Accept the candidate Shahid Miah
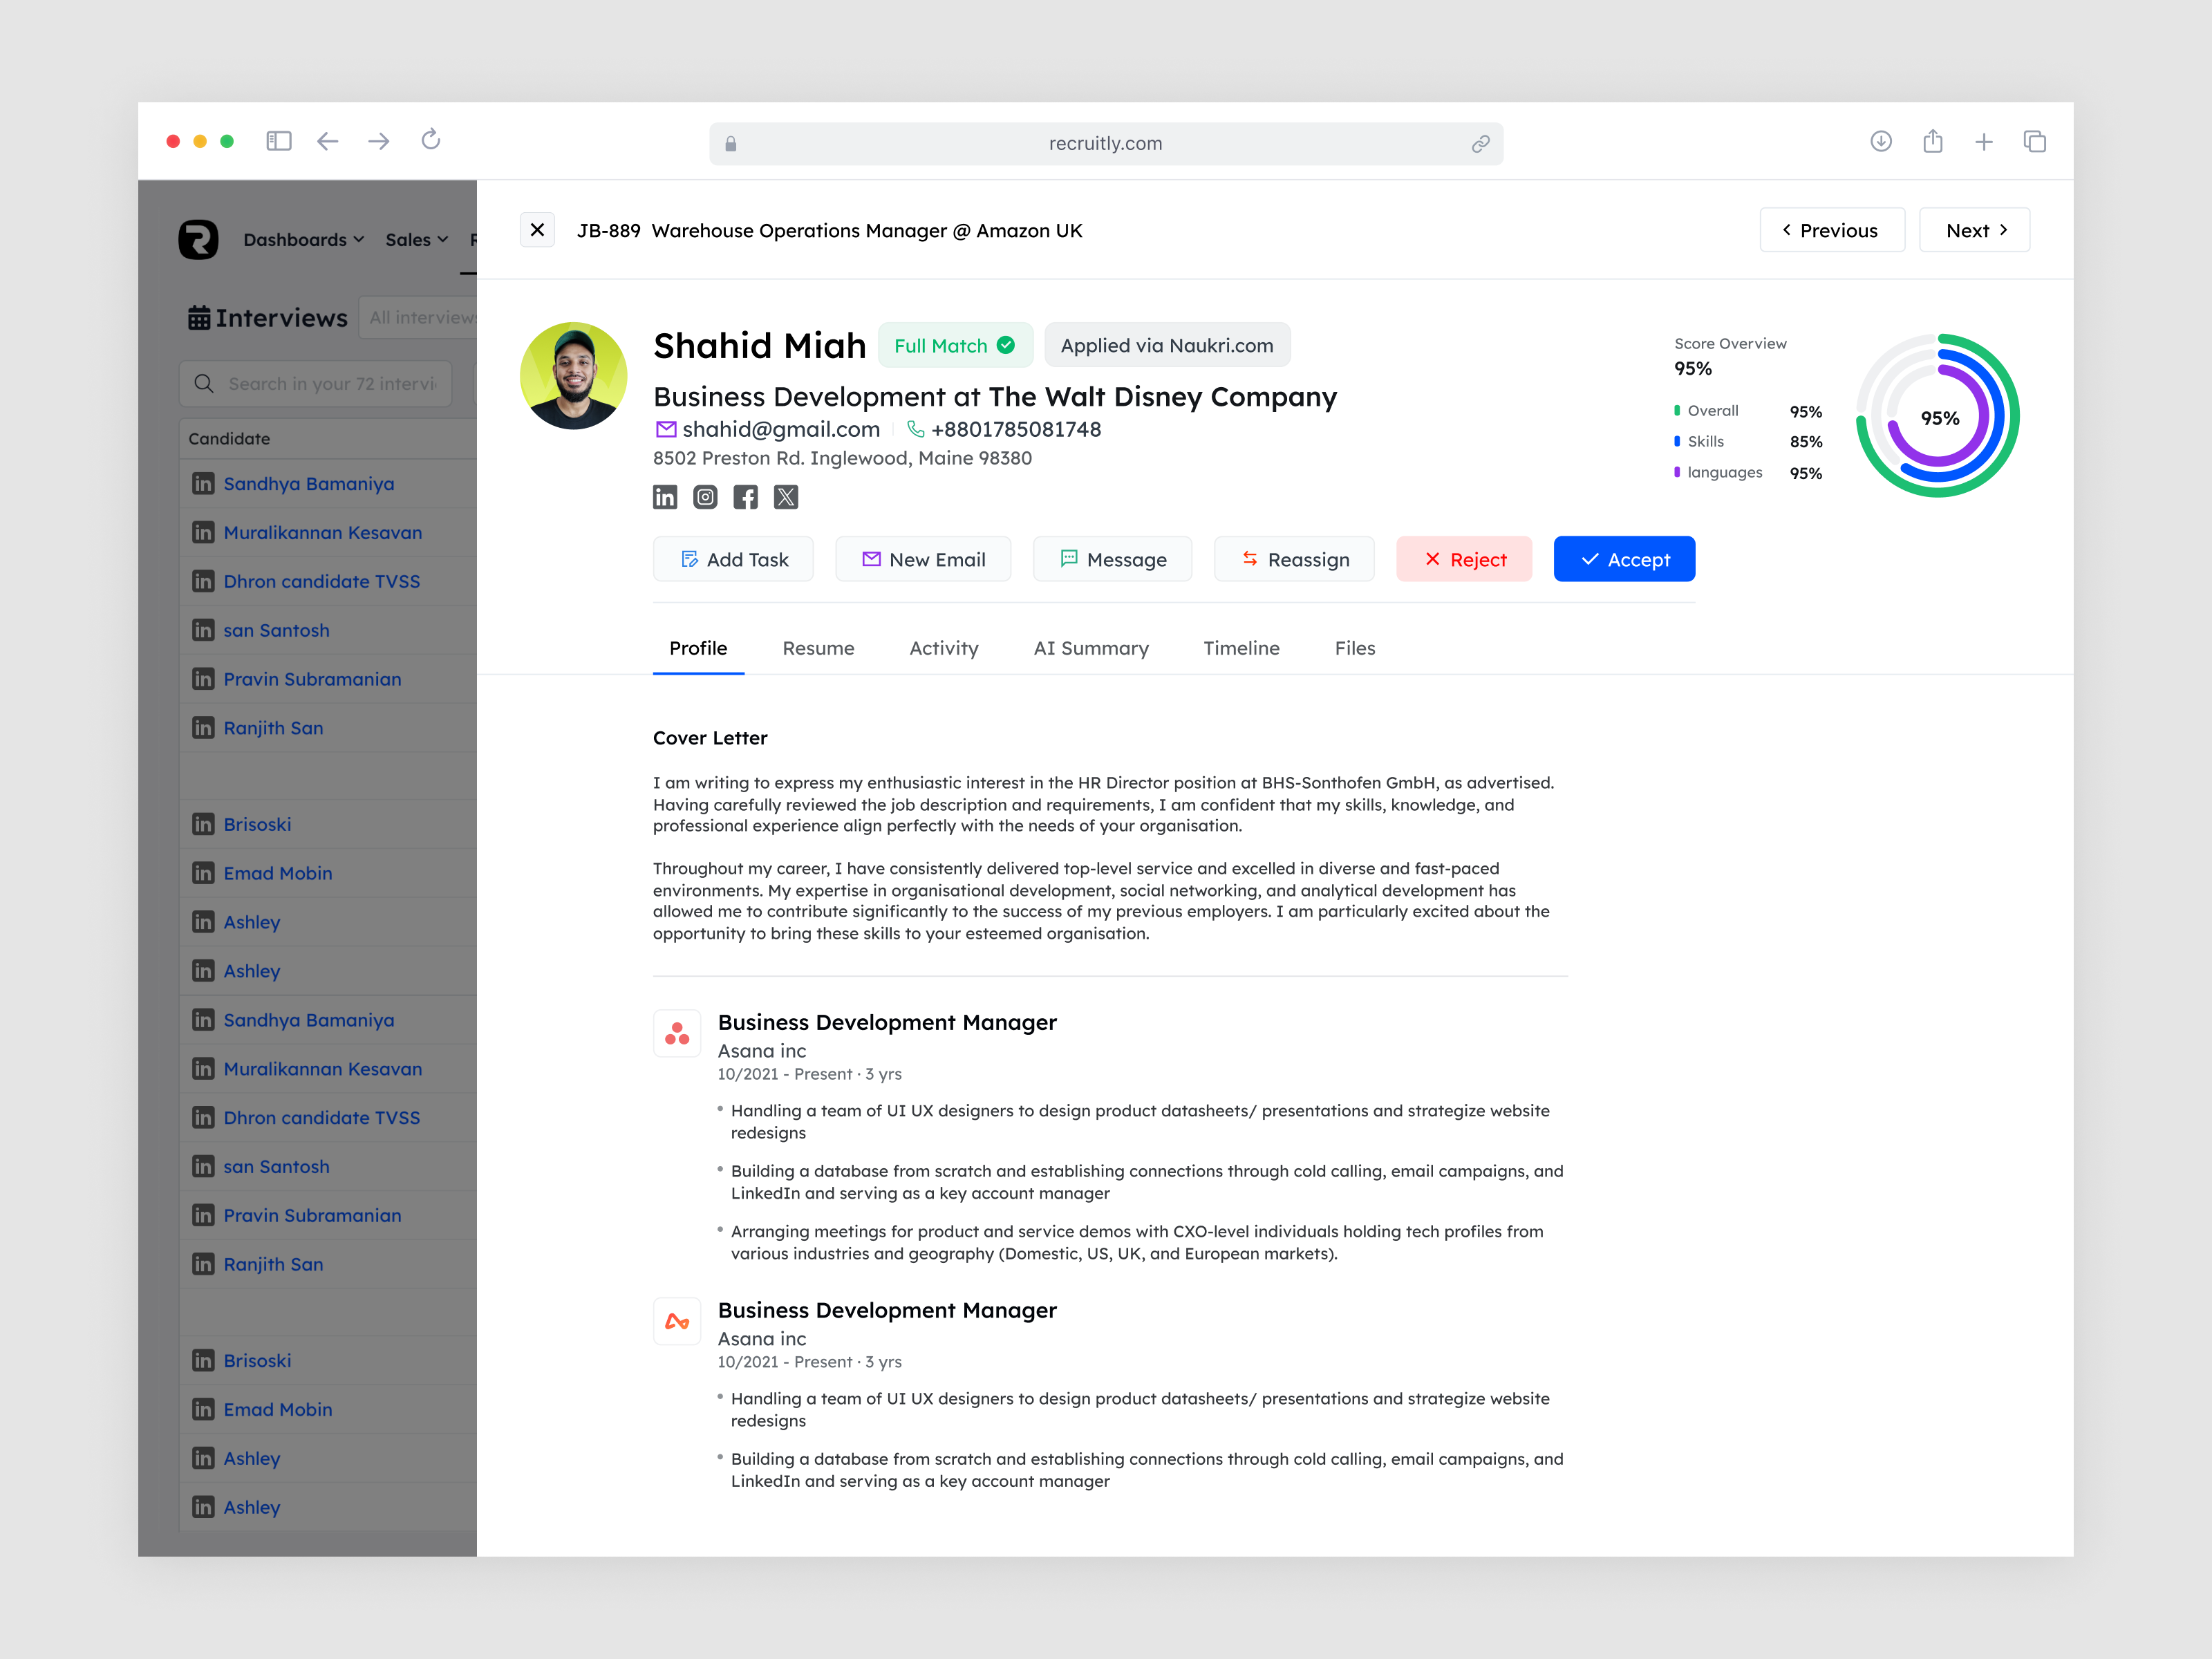 coord(1623,559)
